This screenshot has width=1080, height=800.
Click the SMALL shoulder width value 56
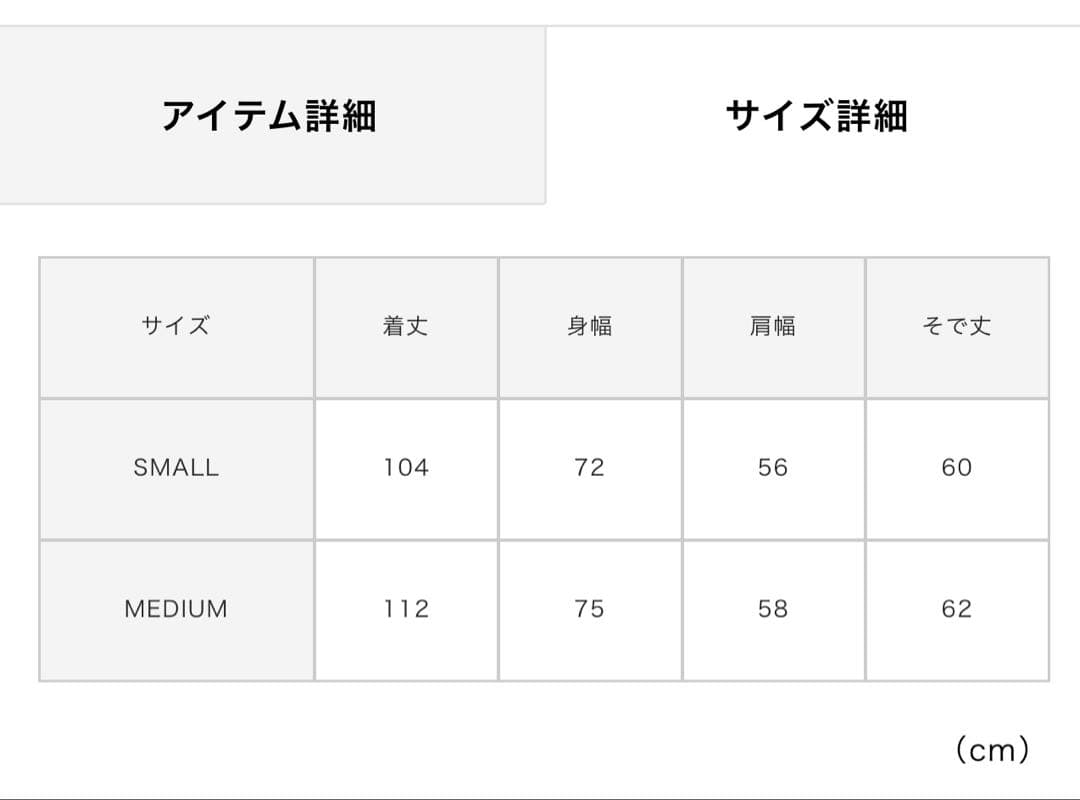(773, 467)
